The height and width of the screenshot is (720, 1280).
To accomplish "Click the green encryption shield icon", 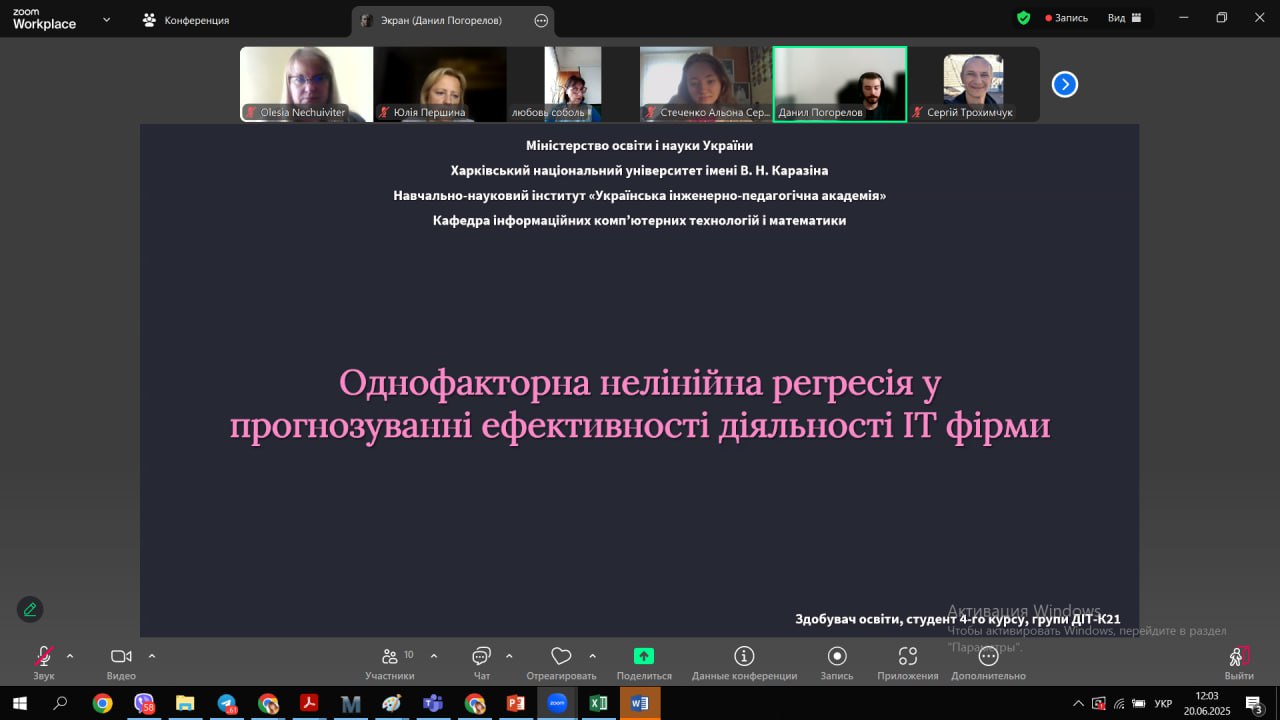I will pyautogui.click(x=1023, y=18).
